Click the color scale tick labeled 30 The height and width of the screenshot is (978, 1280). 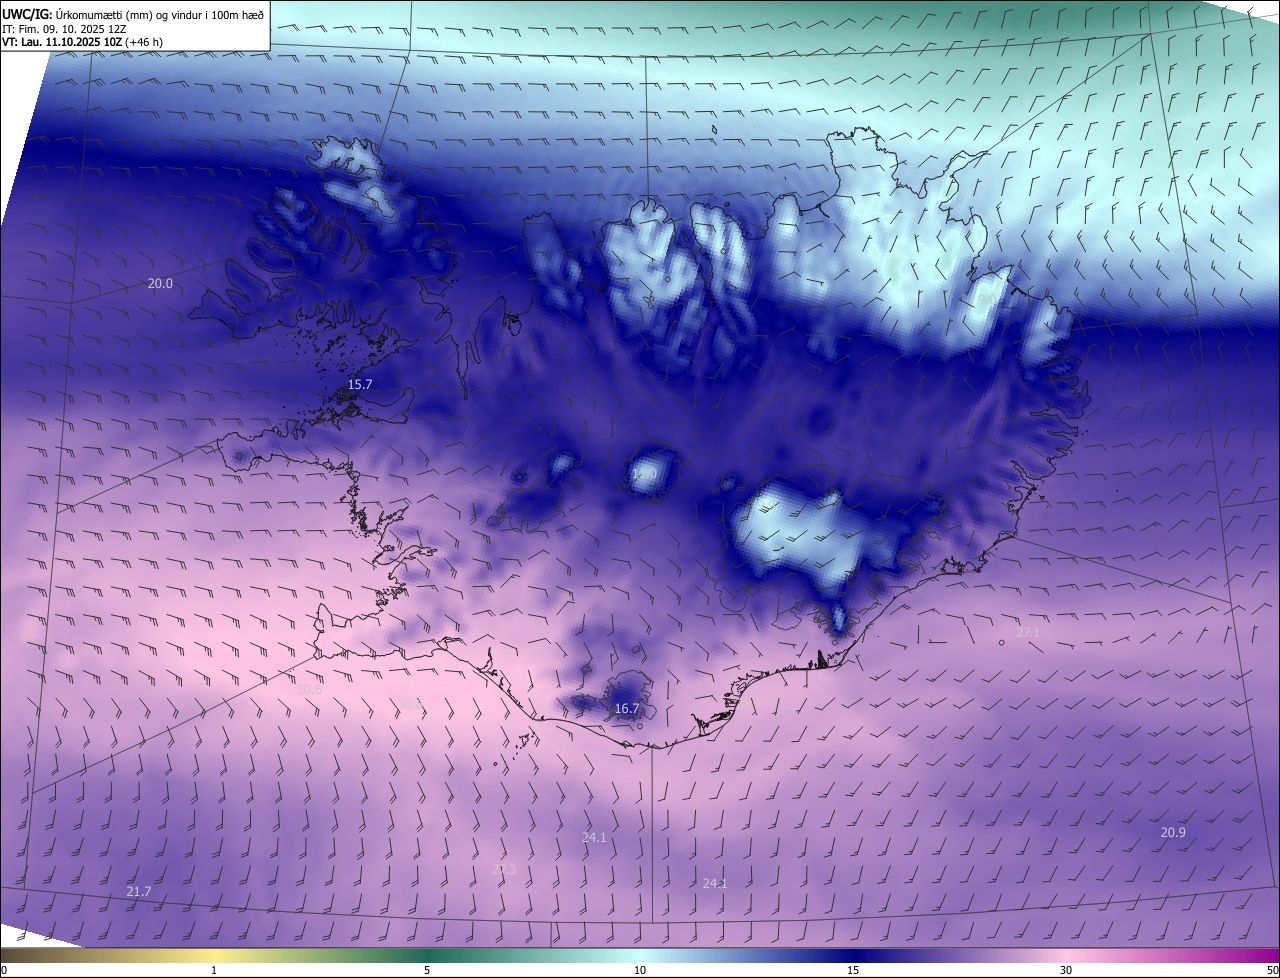pyautogui.click(x=1066, y=970)
